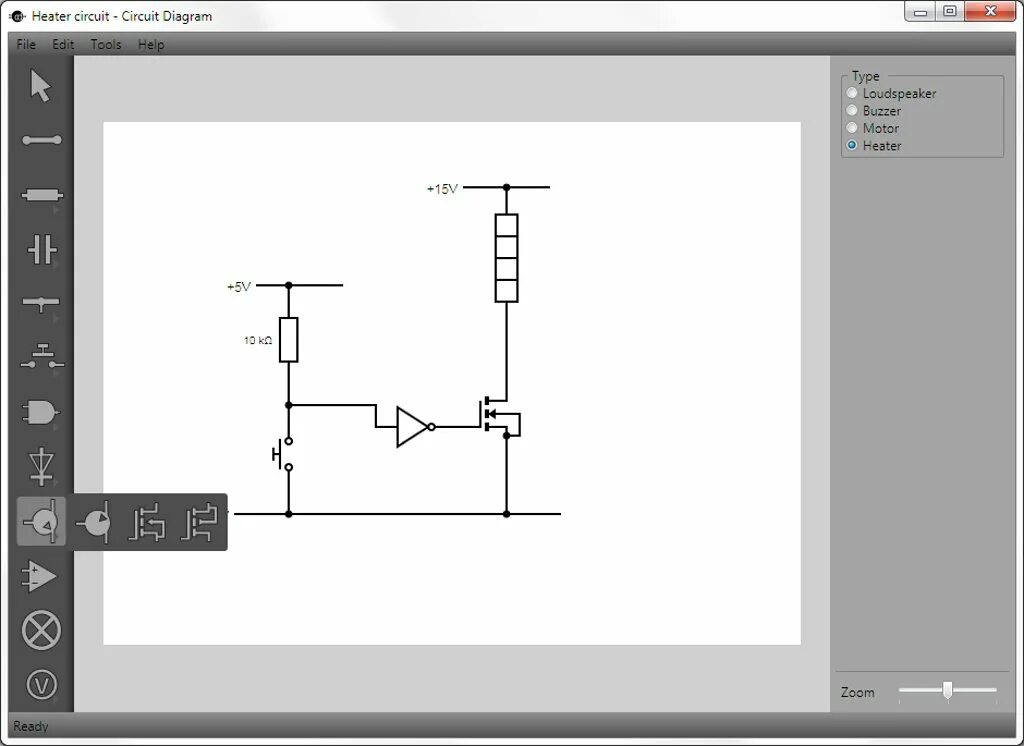Maximize the Circuit Diagram window
Viewport: 1024px width, 746px height.
coord(950,11)
